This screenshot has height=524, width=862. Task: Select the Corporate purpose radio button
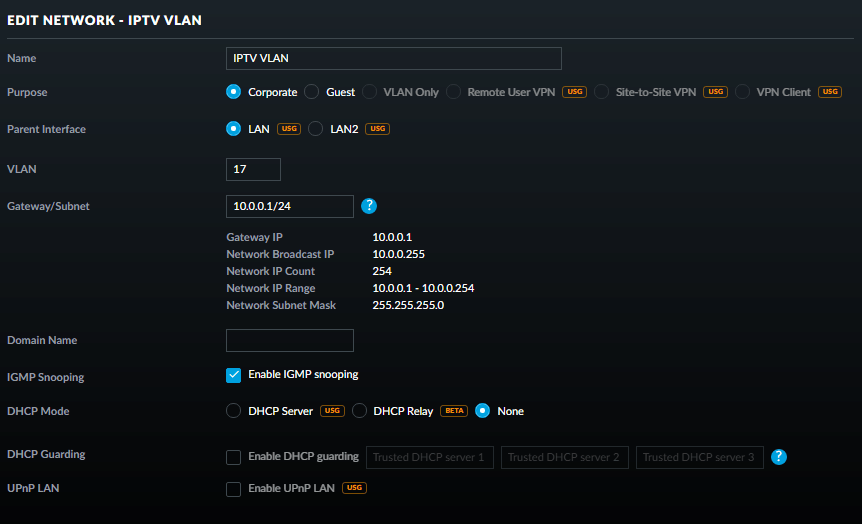[x=233, y=92]
